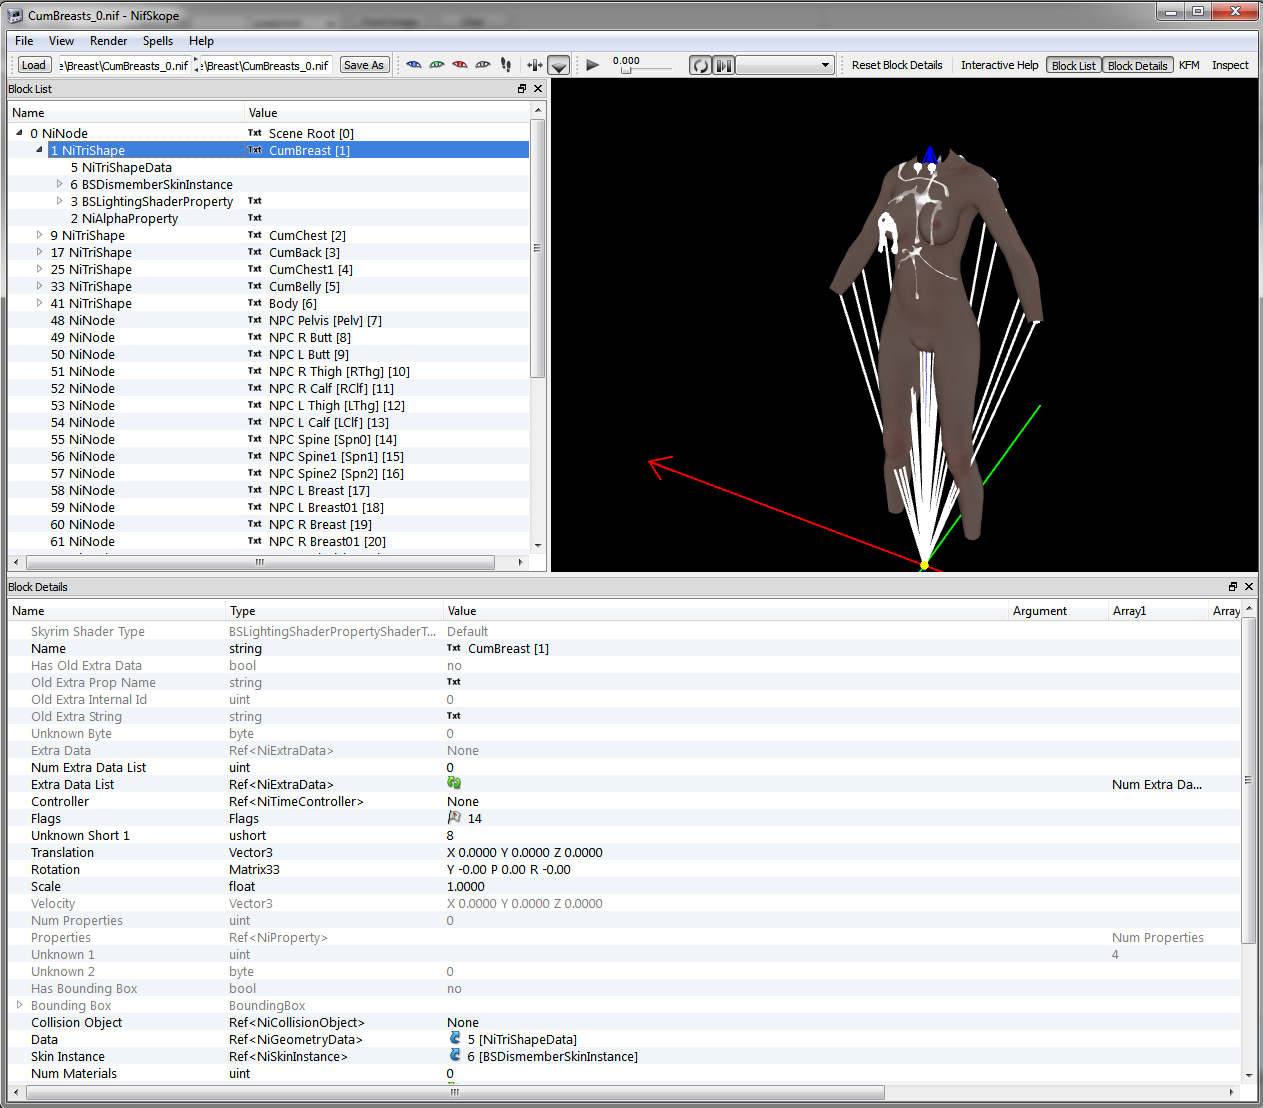Viewport: 1263px width, 1108px height.
Task: Open the Render menu
Action: pyautogui.click(x=108, y=41)
